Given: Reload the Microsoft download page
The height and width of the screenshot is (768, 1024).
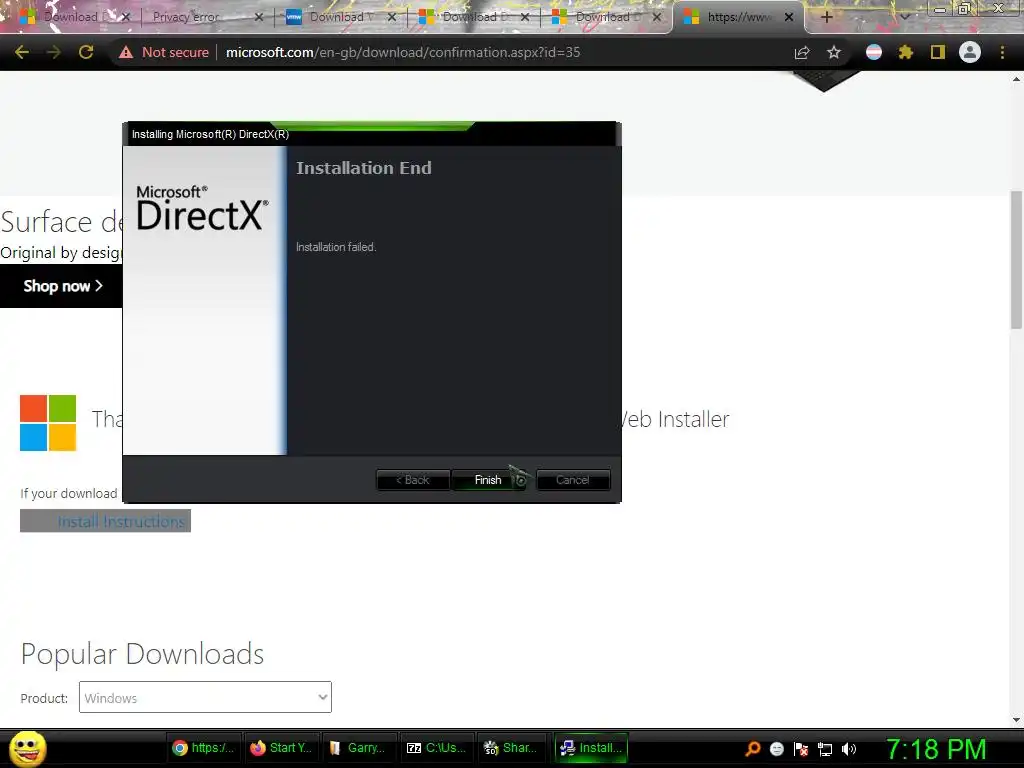Looking at the screenshot, I should pyautogui.click(x=86, y=52).
